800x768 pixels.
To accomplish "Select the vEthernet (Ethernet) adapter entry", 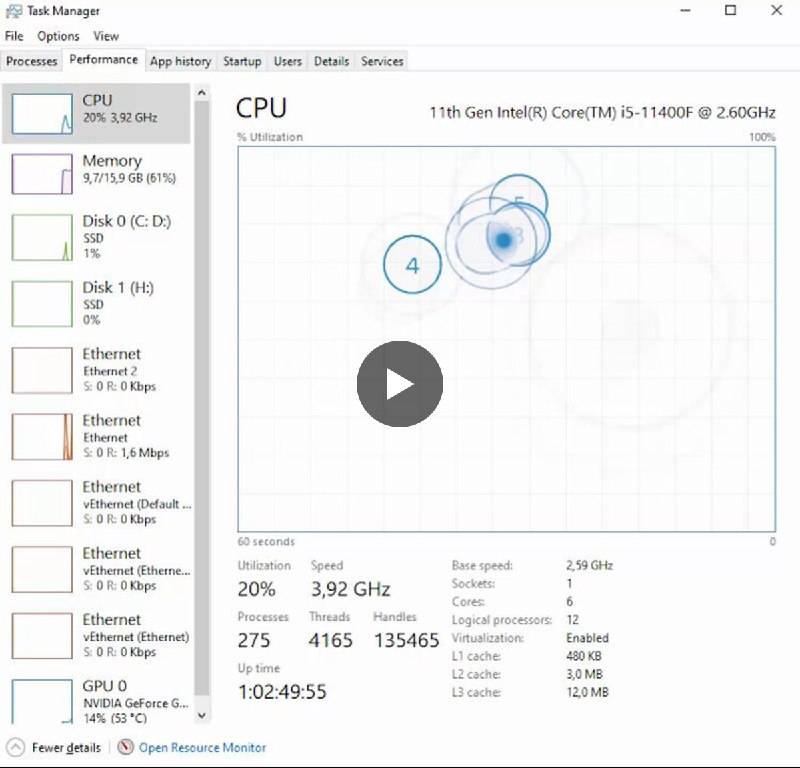I will (97, 635).
